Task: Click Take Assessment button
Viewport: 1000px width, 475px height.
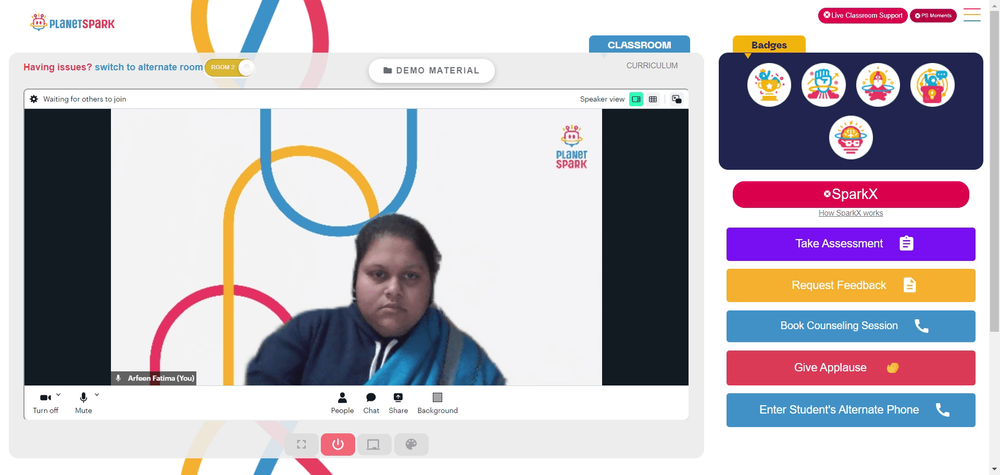Action: 851,244
